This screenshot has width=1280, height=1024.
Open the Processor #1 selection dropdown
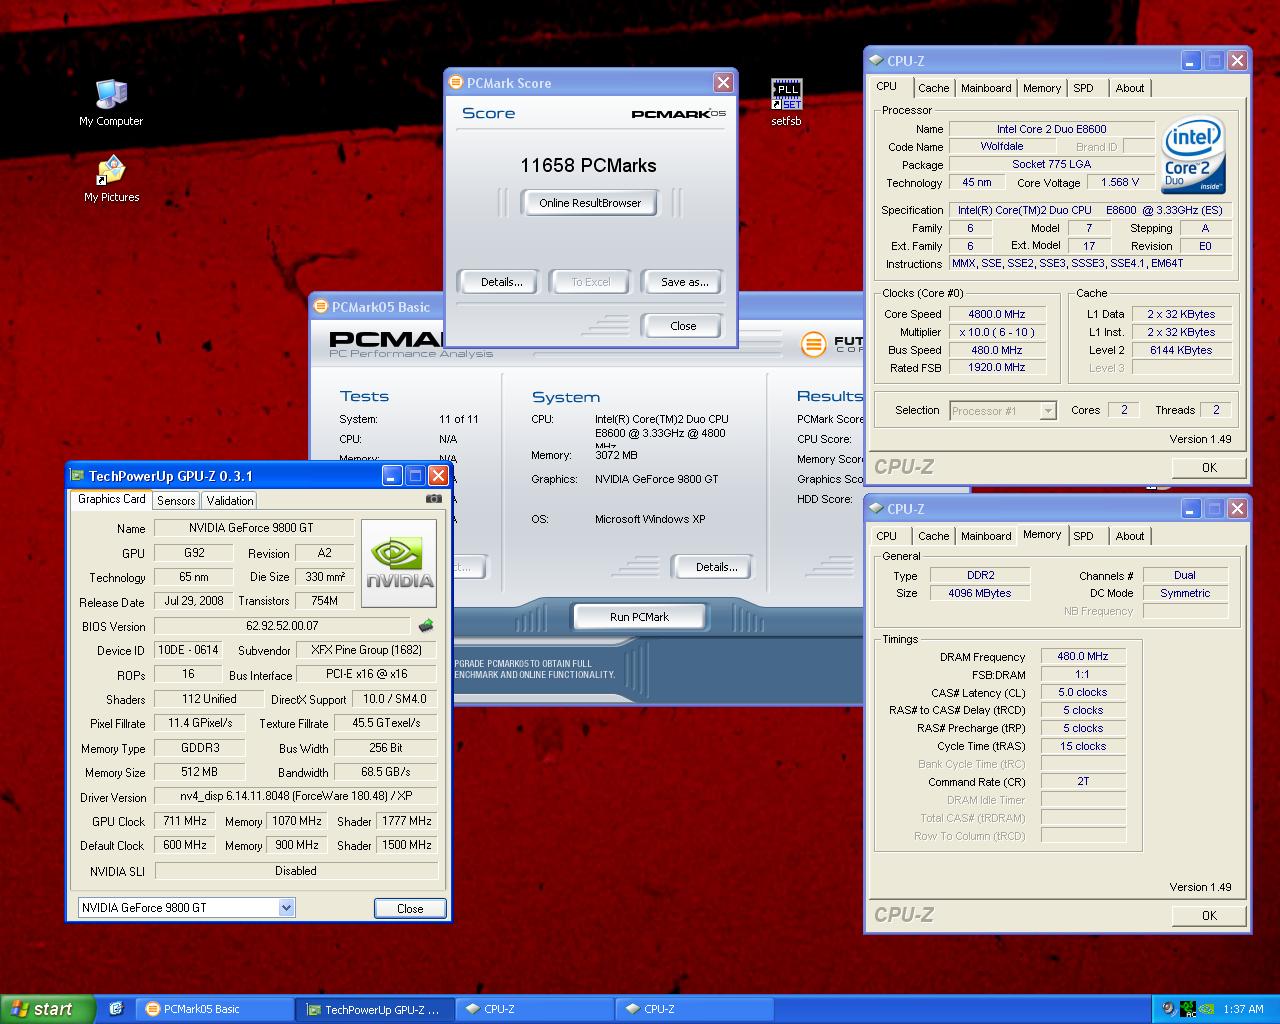(1047, 411)
